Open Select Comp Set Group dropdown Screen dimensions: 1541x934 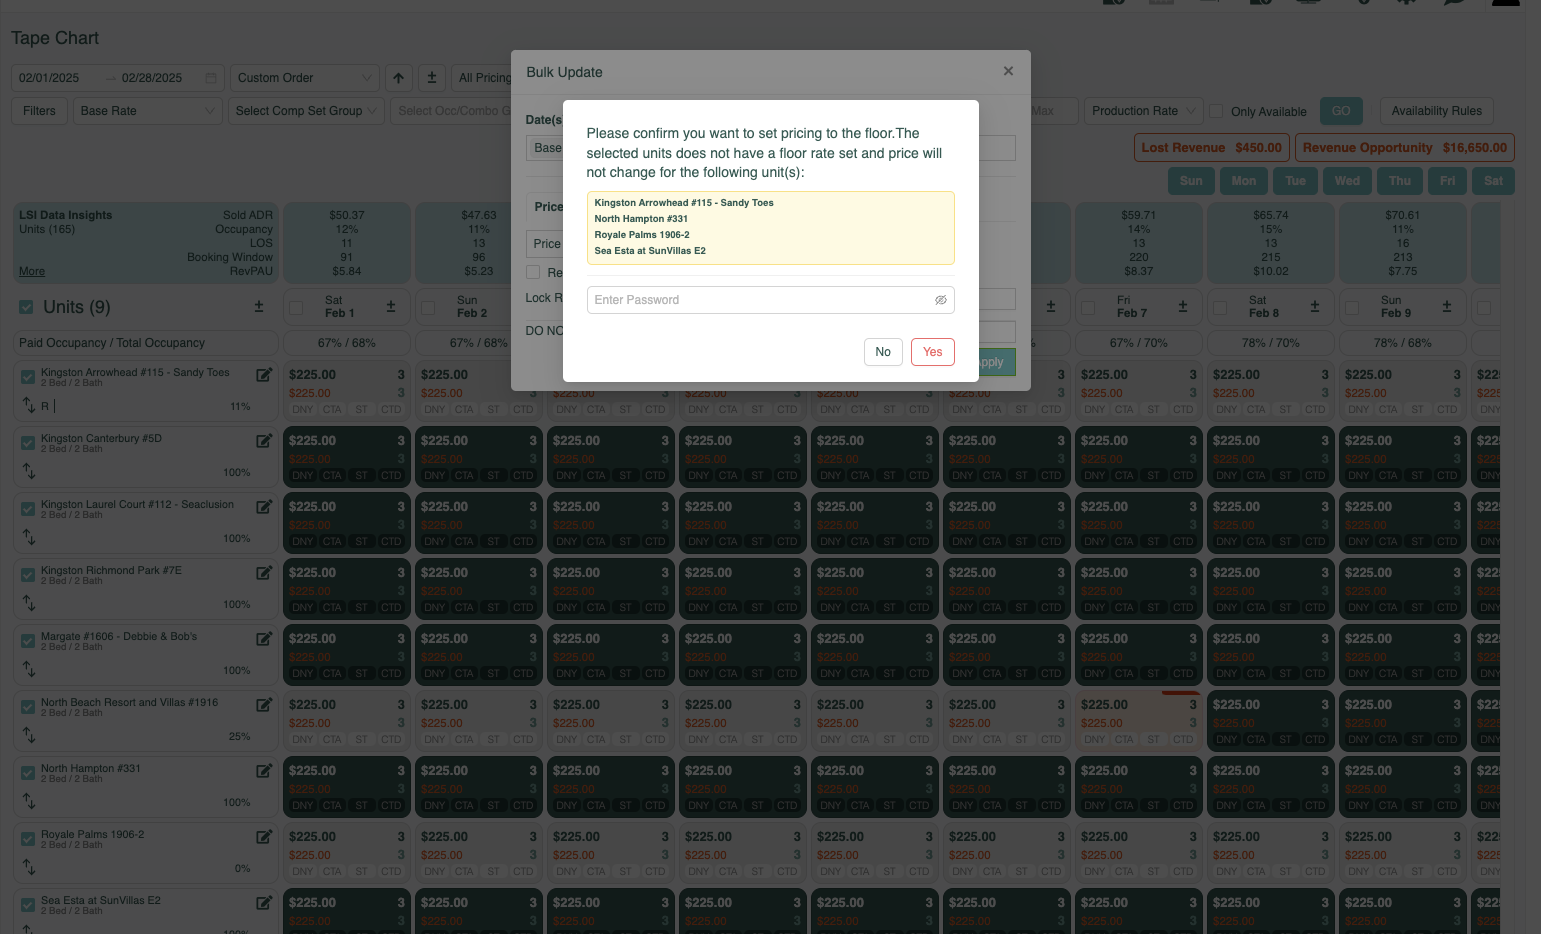(x=306, y=111)
